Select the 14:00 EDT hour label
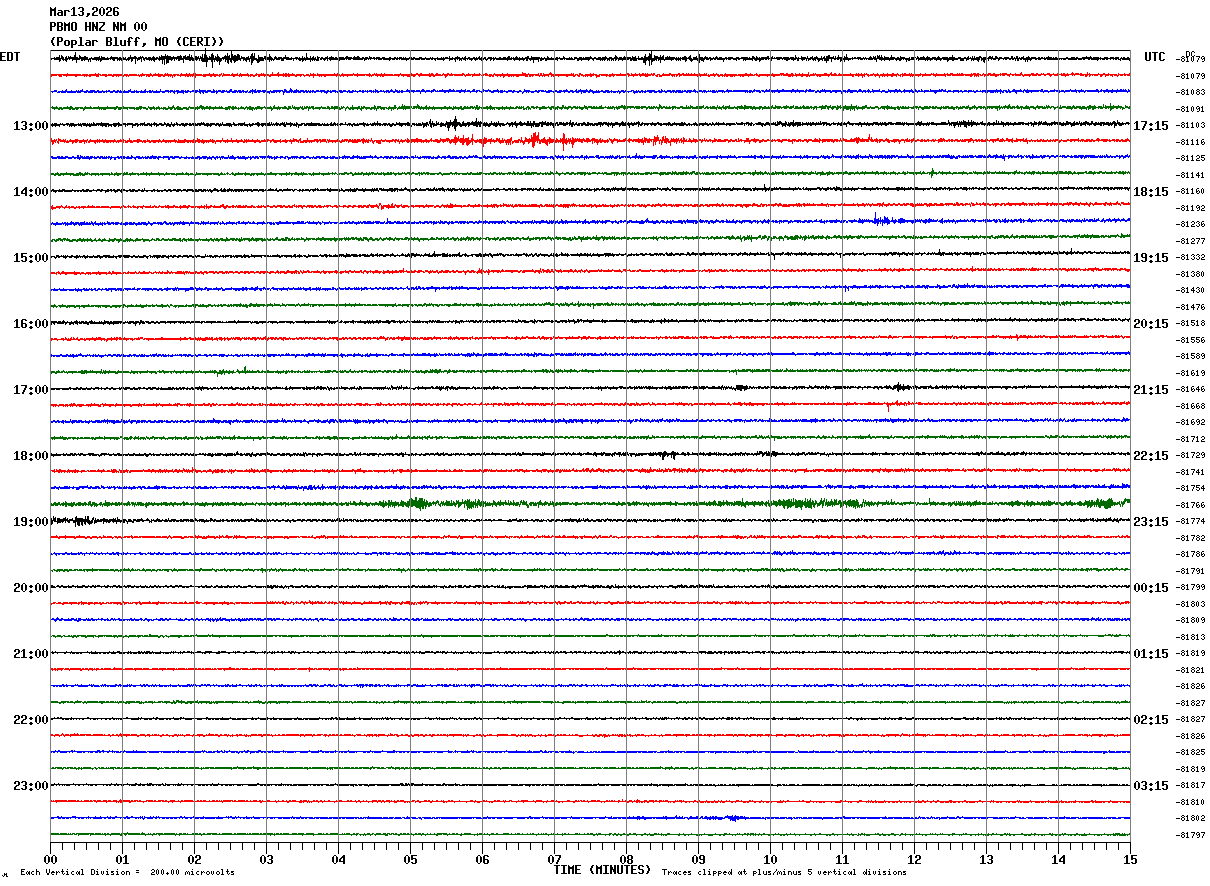The image size is (1210, 886). 31,192
